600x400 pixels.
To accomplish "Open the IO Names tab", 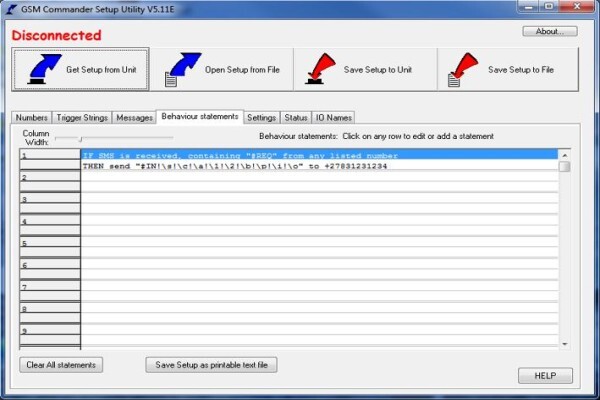I will [333, 118].
